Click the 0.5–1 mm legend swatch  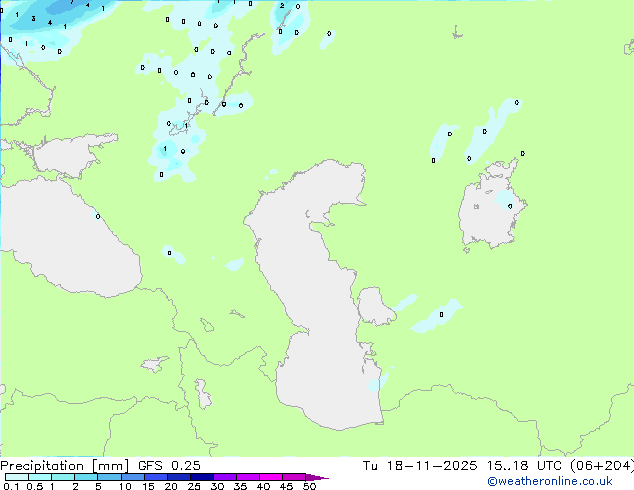click(40, 477)
